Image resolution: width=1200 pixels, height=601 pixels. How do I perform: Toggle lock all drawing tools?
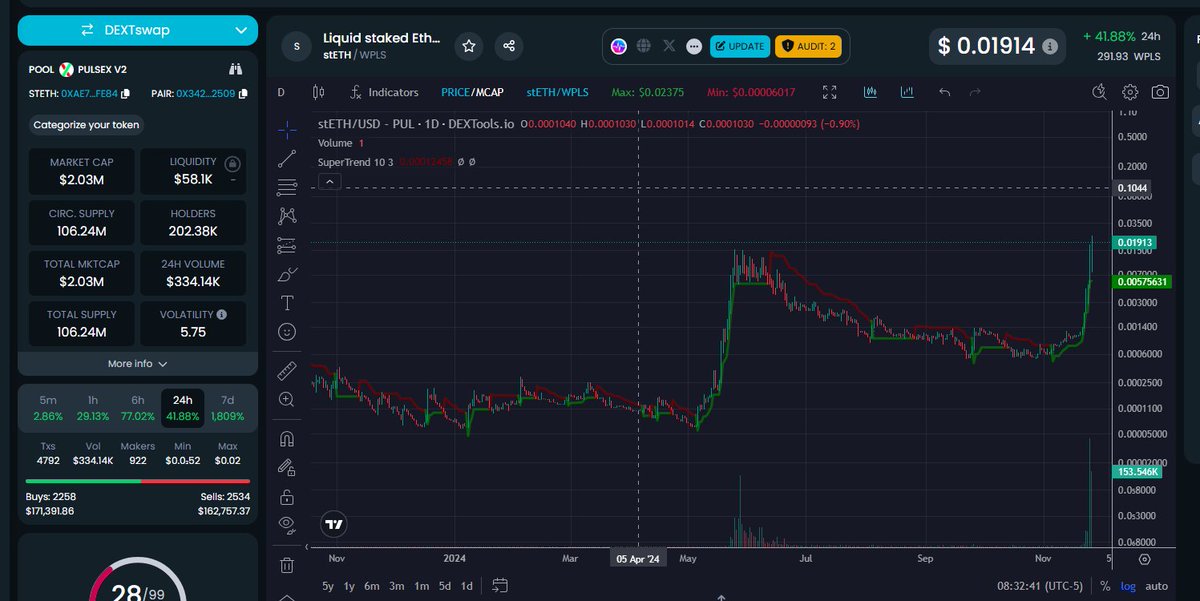pyautogui.click(x=287, y=496)
